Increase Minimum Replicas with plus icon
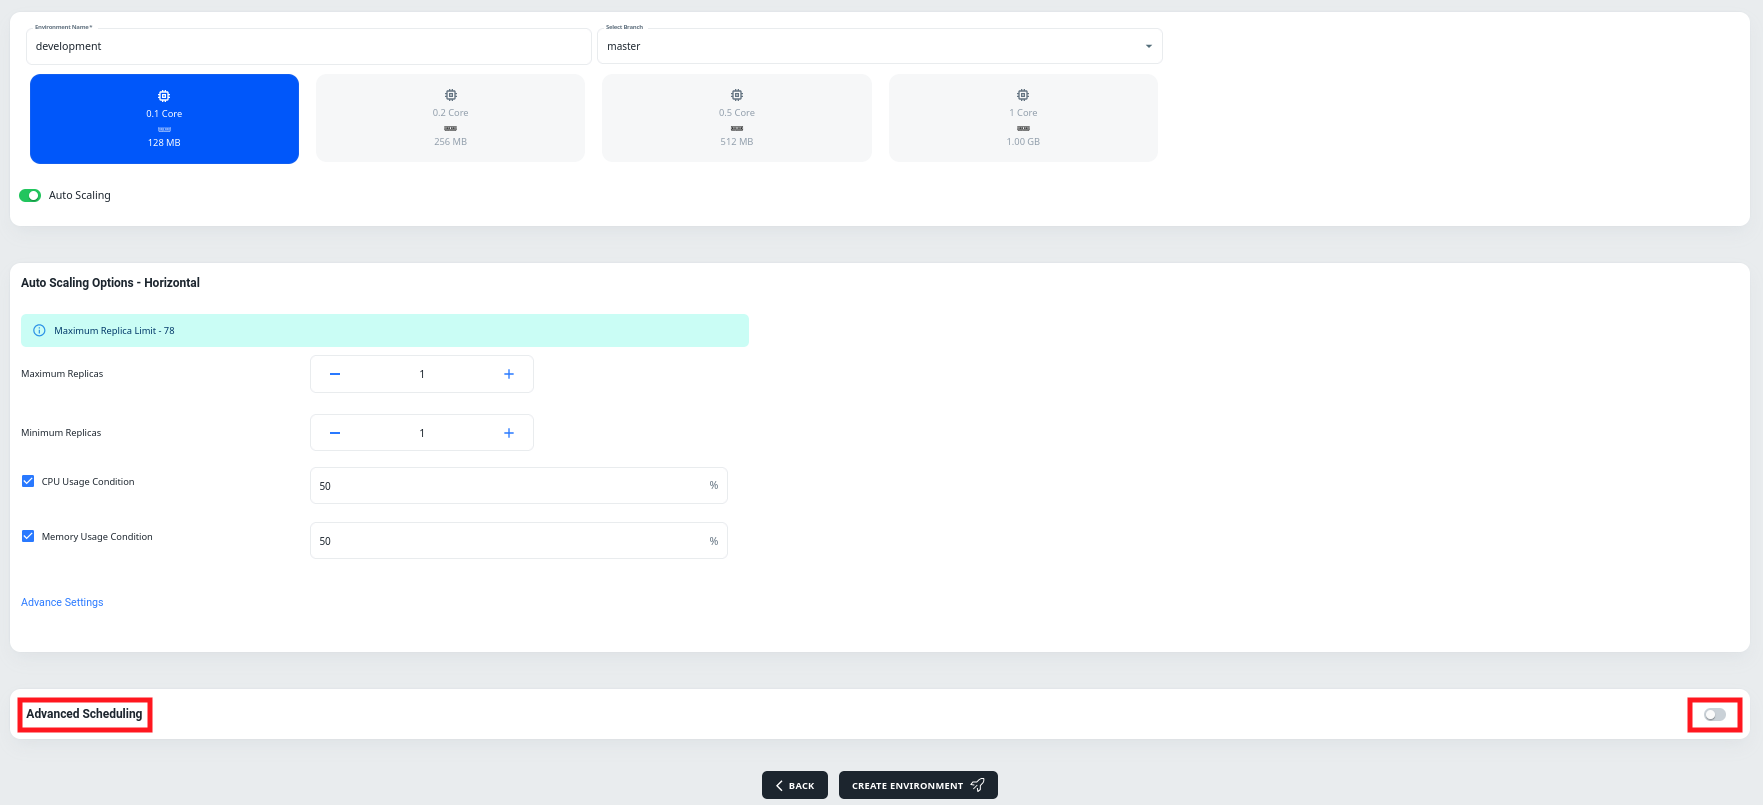The image size is (1763, 805). (x=509, y=433)
